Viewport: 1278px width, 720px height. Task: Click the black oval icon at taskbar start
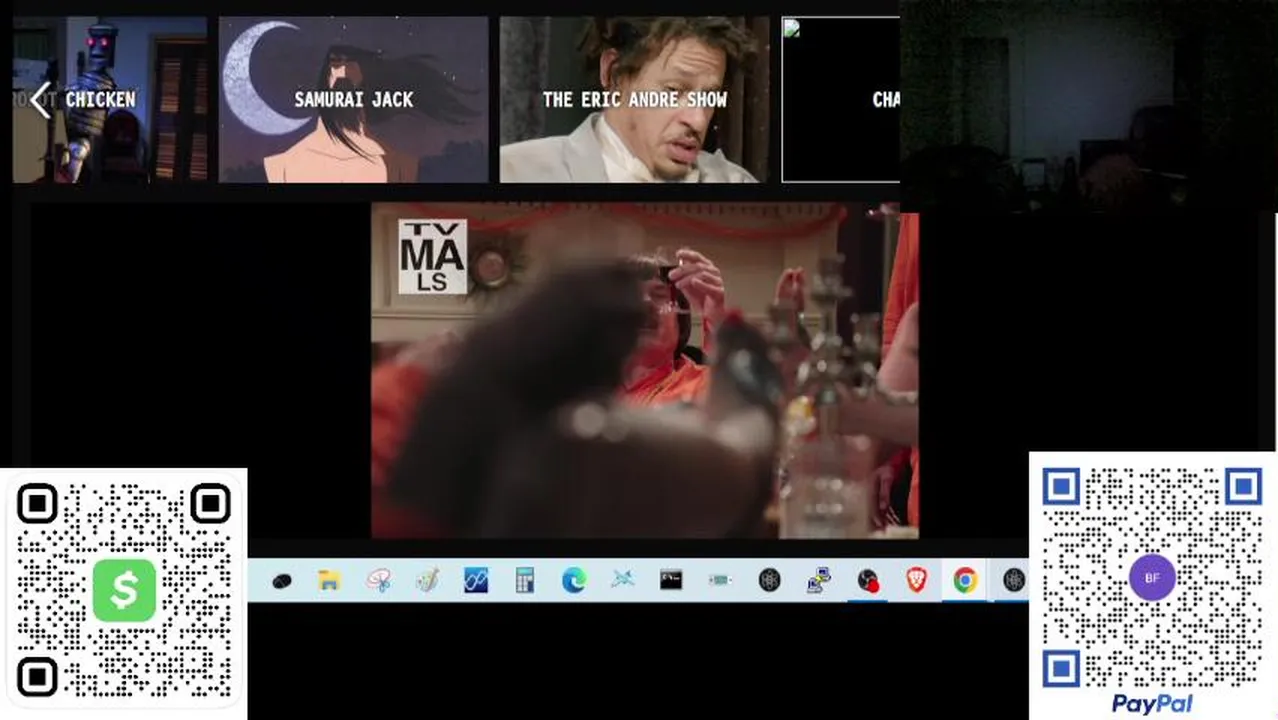[x=281, y=581]
